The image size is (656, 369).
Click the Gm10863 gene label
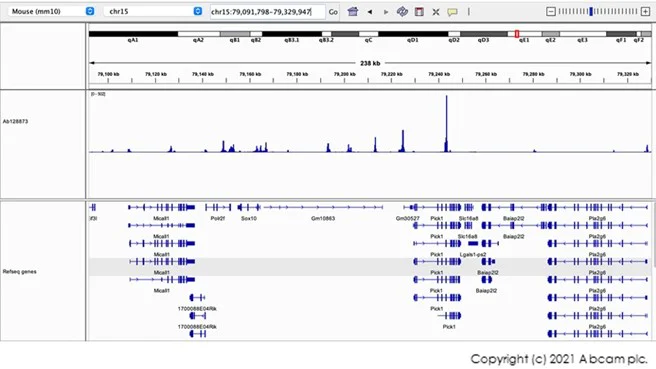click(323, 218)
